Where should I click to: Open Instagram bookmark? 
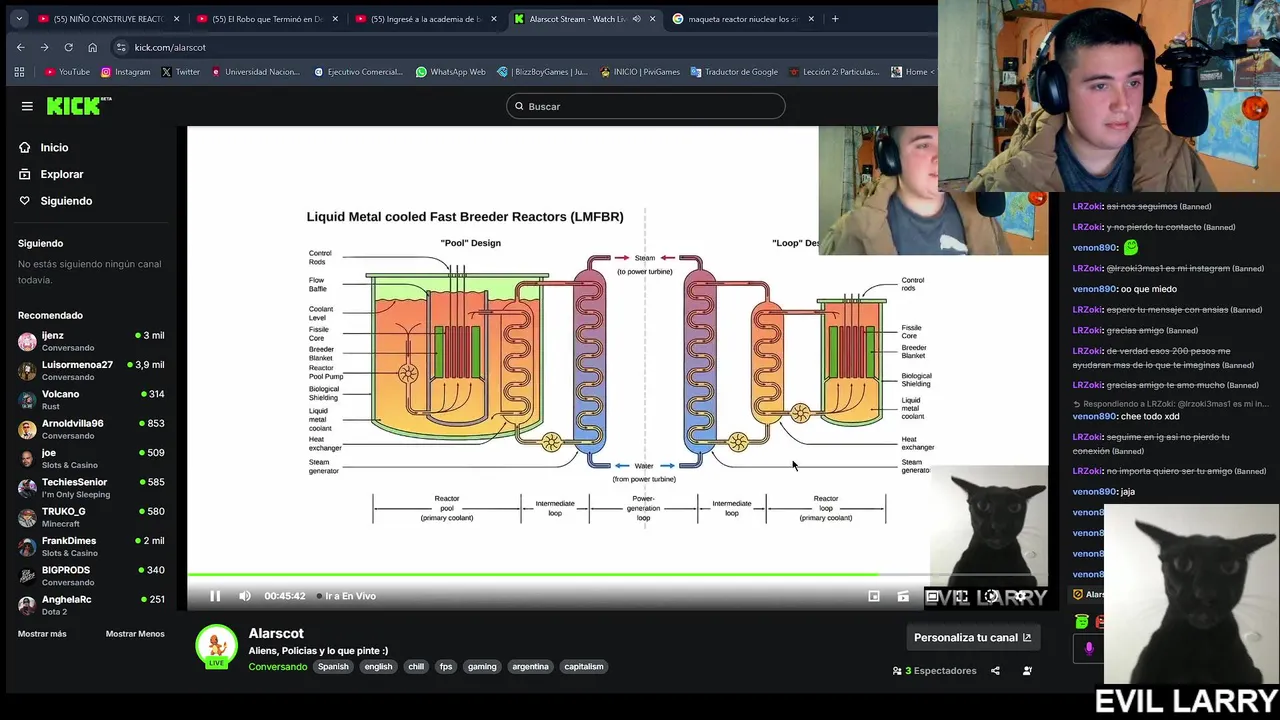point(126,72)
